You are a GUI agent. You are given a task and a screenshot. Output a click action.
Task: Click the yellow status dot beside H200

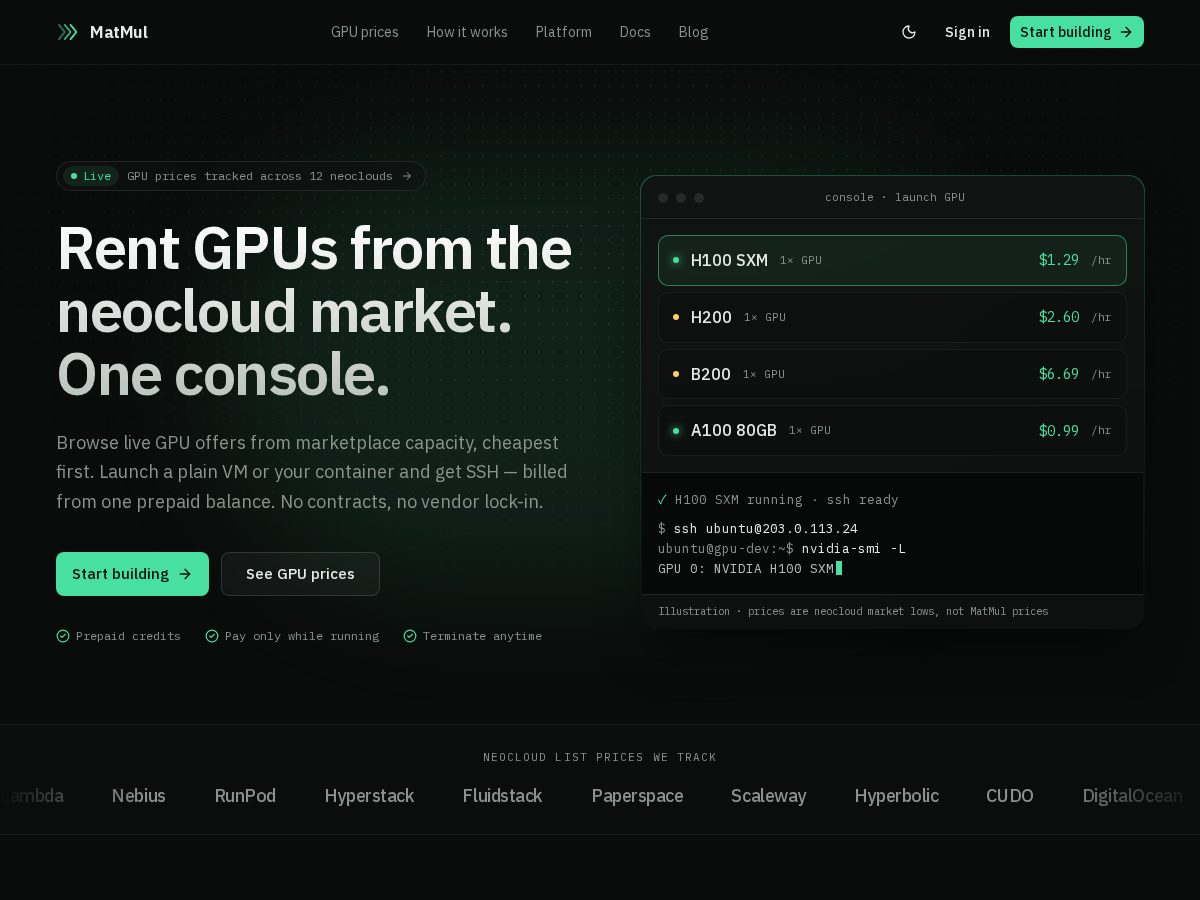[676, 317]
